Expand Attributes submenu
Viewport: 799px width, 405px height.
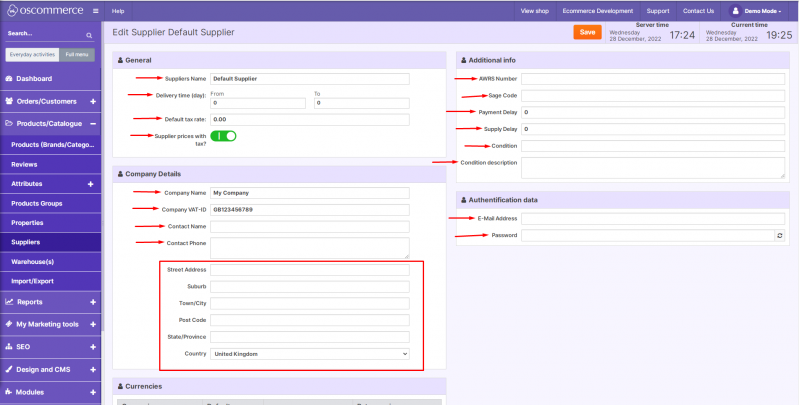coord(91,184)
